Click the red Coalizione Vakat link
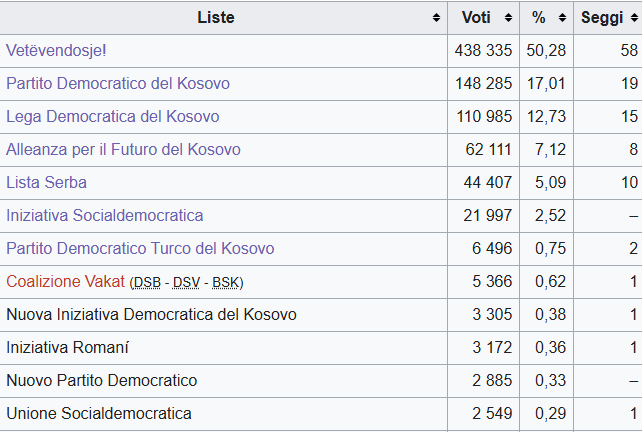Viewport: 642px width, 432px height. point(65,281)
